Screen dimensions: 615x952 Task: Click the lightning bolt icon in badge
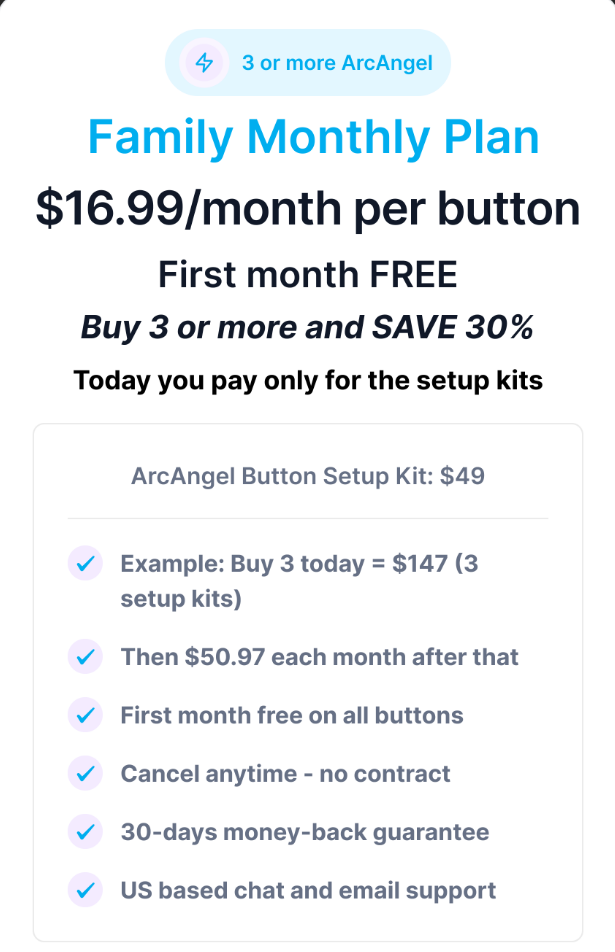click(x=204, y=63)
